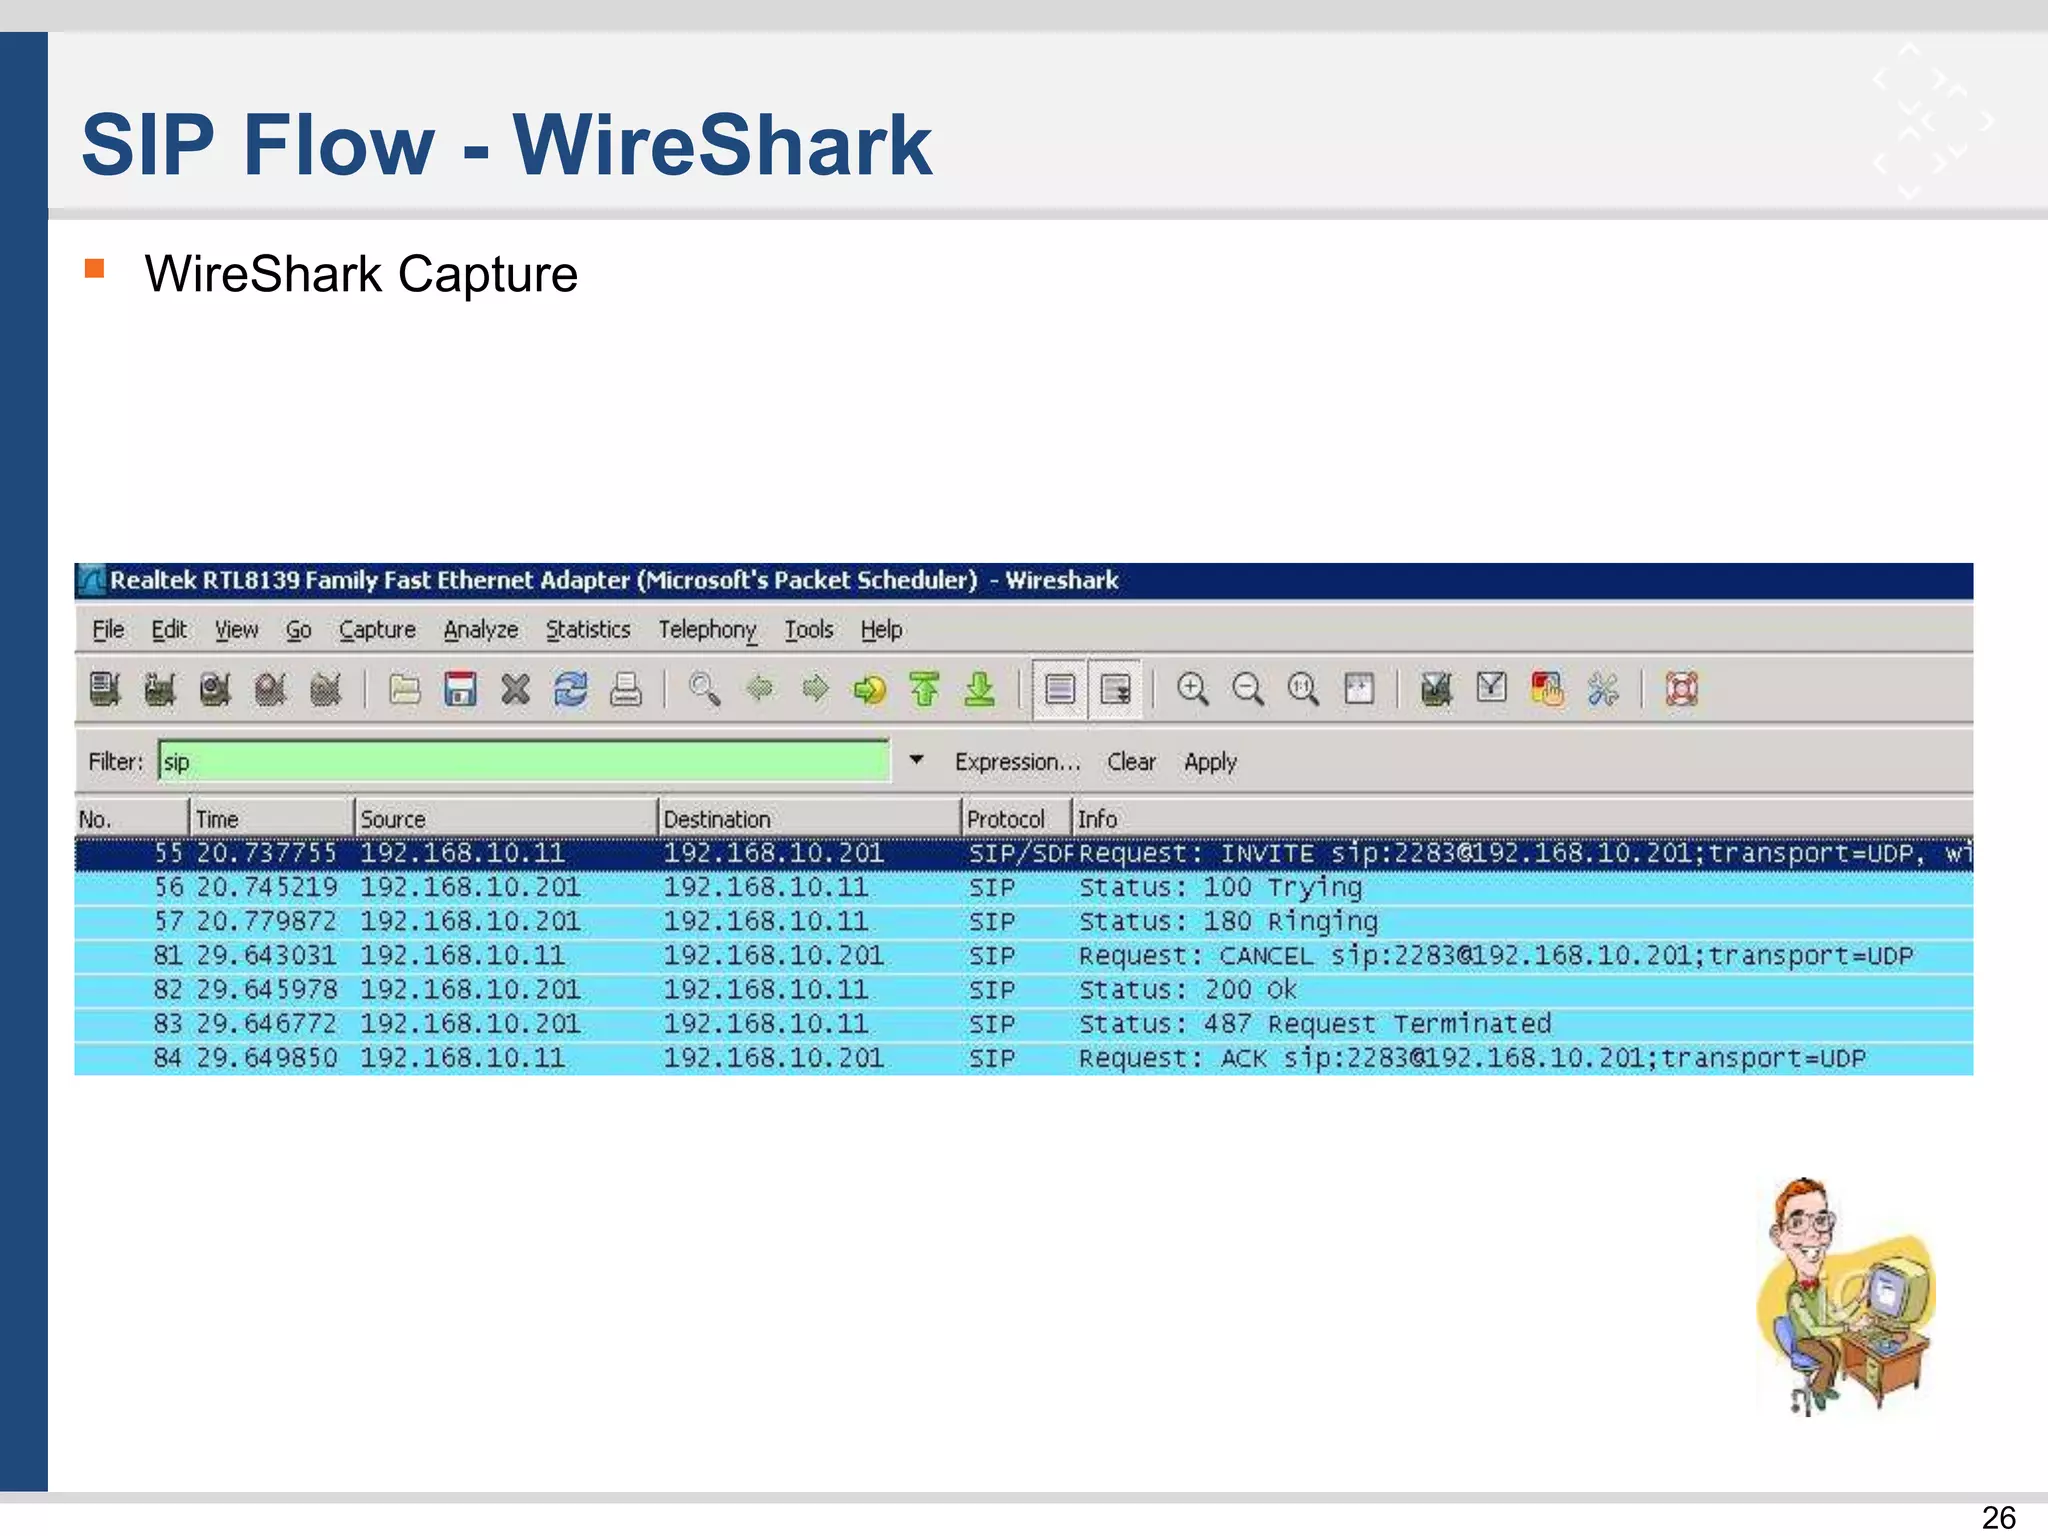Sort by the No. column header
Image resolution: width=2048 pixels, height=1536 pixels.
(132, 819)
